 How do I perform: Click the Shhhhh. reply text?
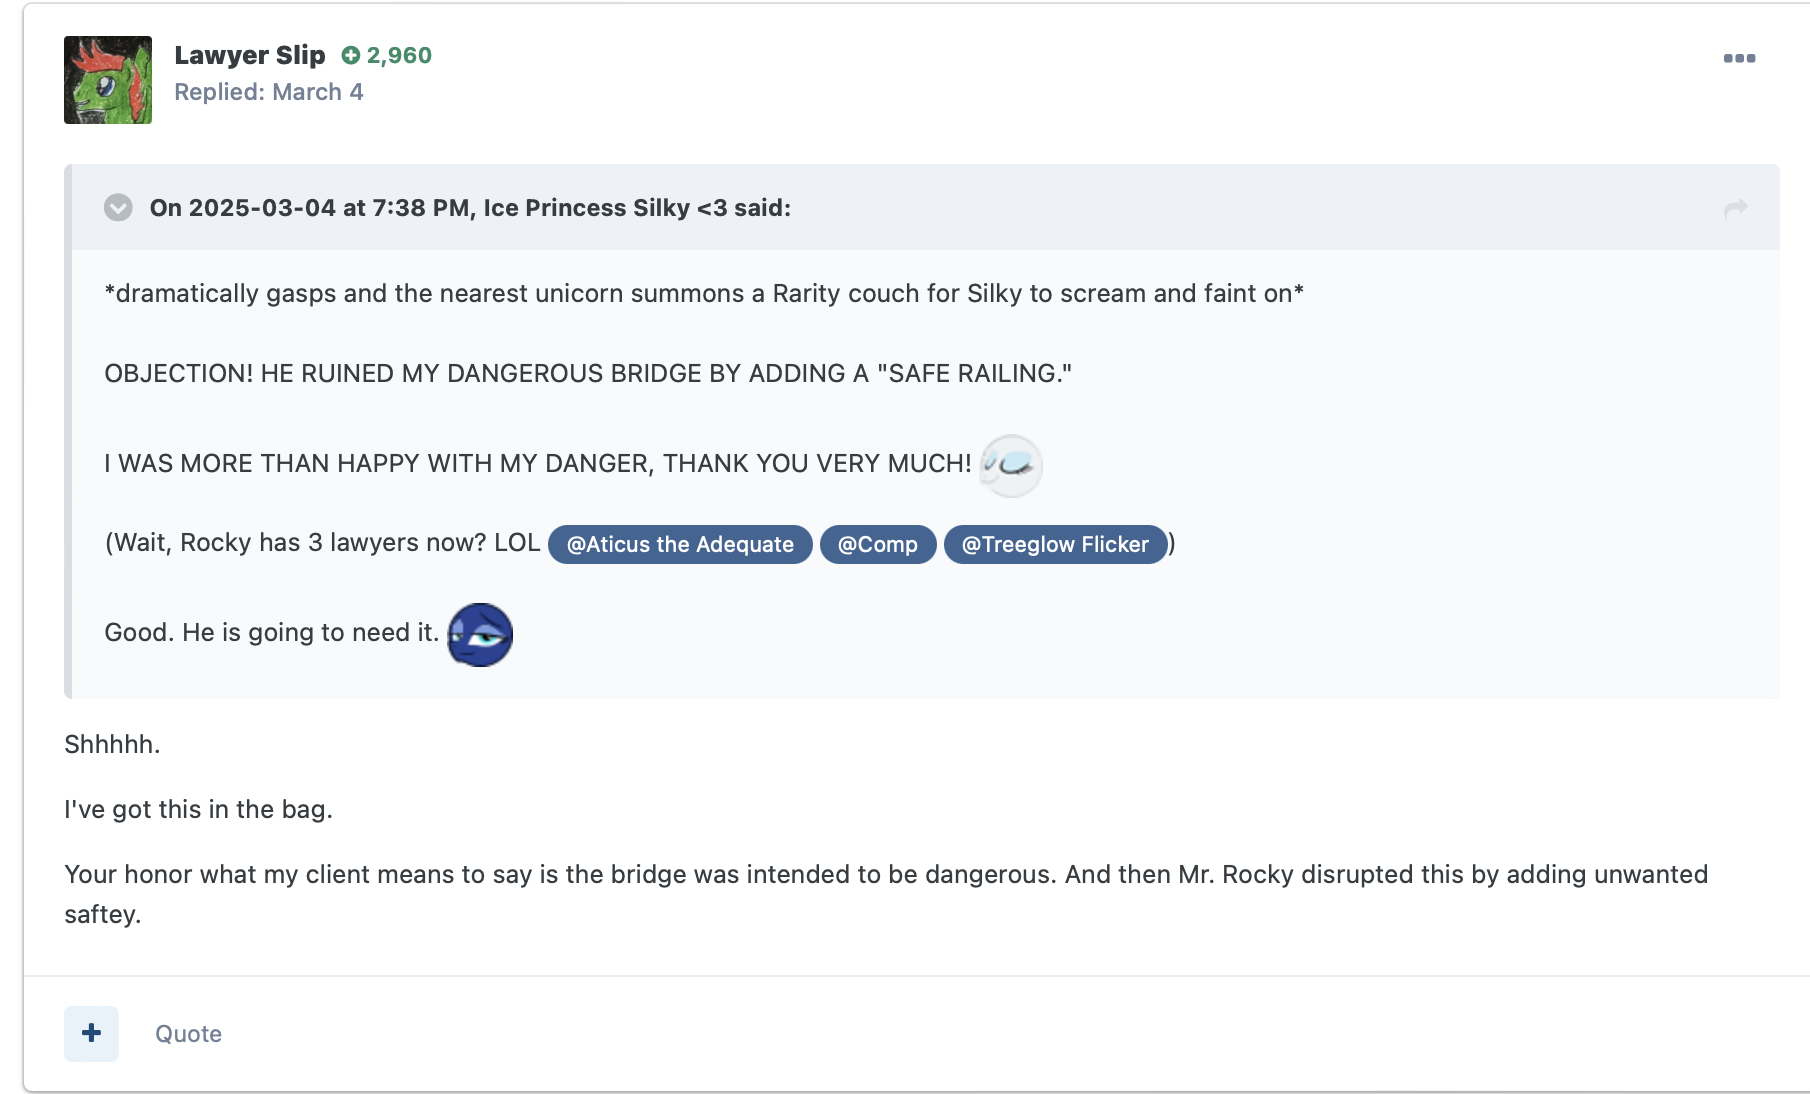tap(112, 745)
